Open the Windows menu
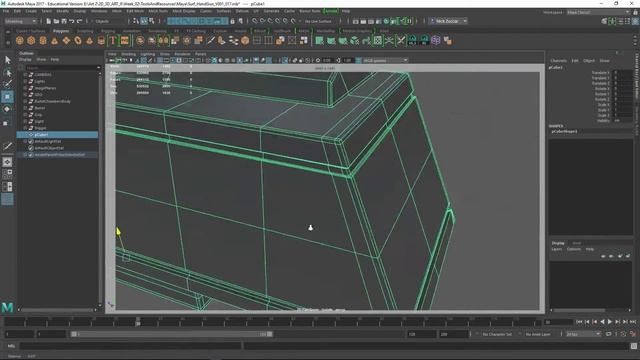Image resolution: width=640 pixels, height=360 pixels. 99,11
